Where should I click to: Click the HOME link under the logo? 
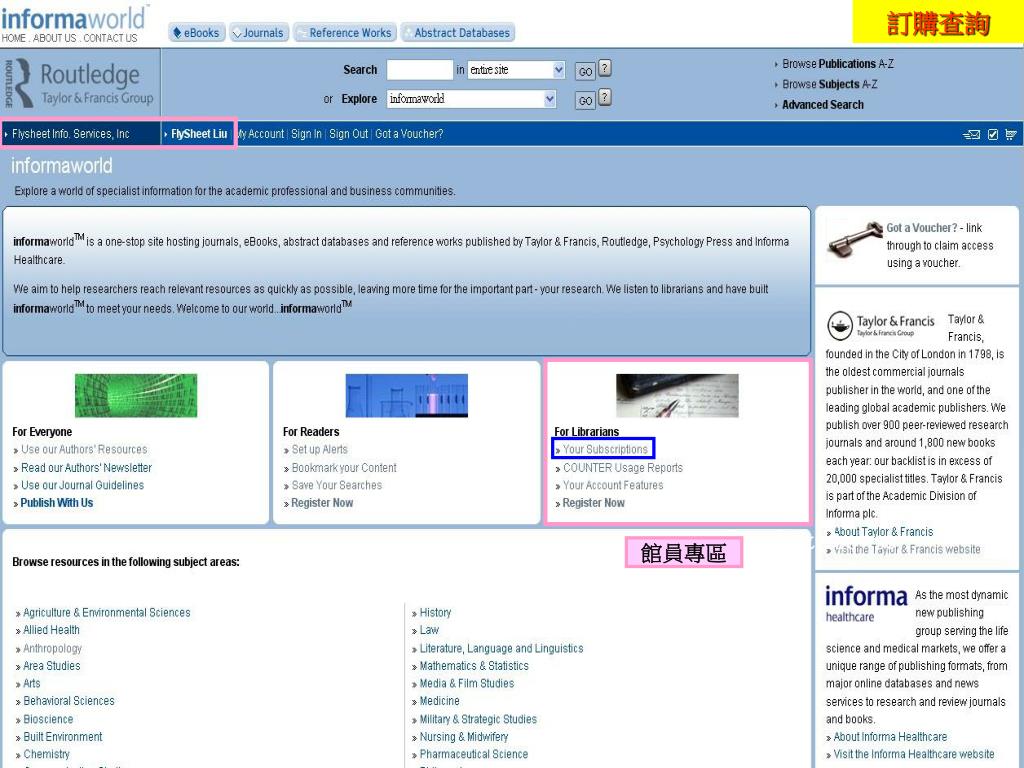point(14,39)
